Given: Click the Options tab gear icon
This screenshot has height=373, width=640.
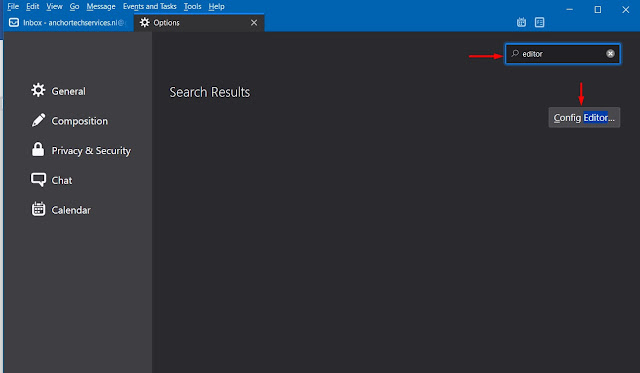Looking at the screenshot, I should [144, 22].
